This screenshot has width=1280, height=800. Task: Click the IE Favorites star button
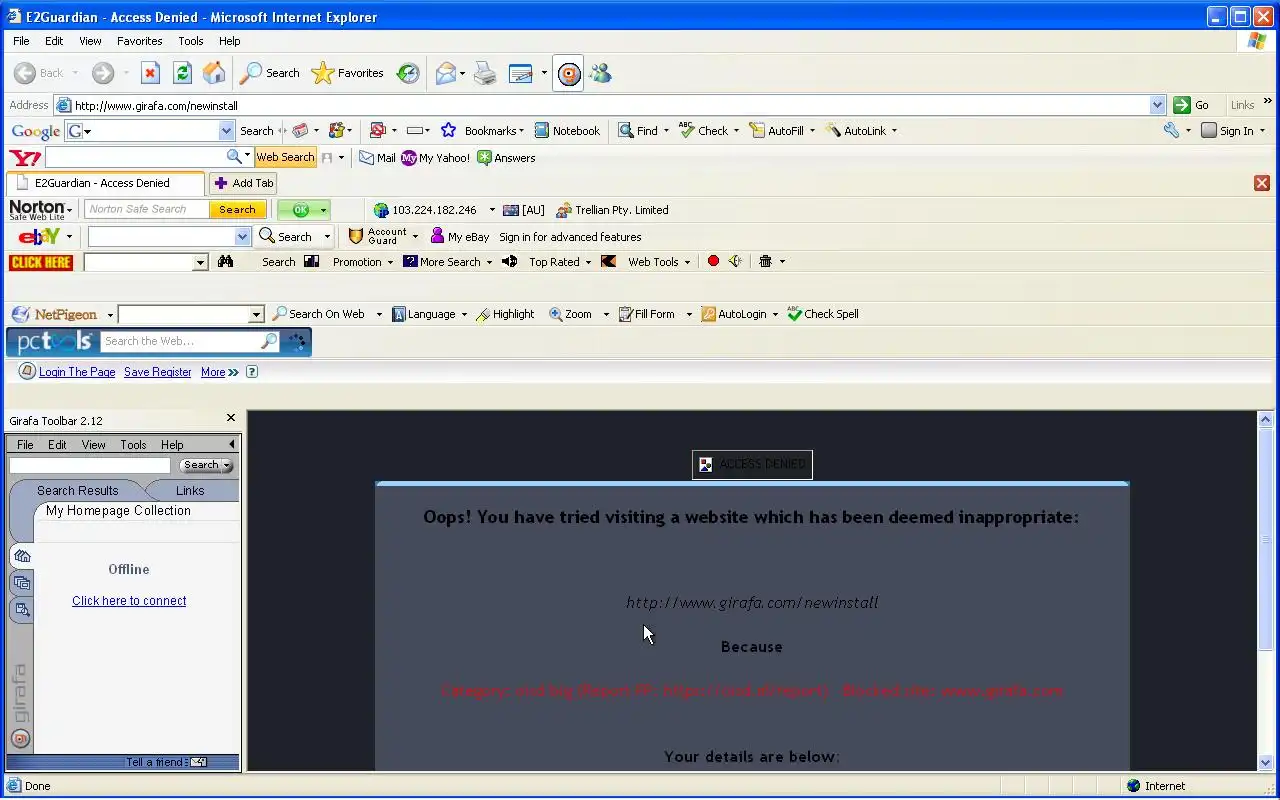point(348,73)
